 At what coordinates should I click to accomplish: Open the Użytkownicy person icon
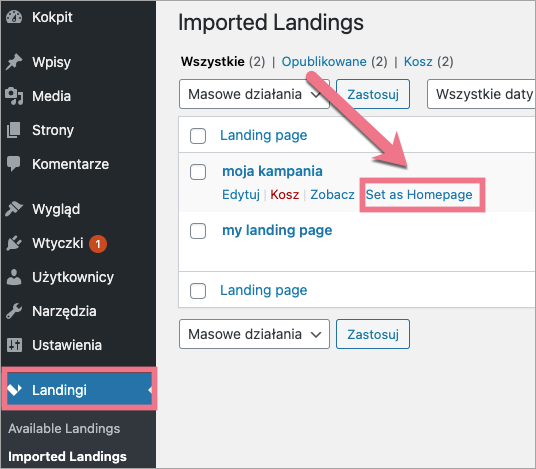tap(14, 277)
